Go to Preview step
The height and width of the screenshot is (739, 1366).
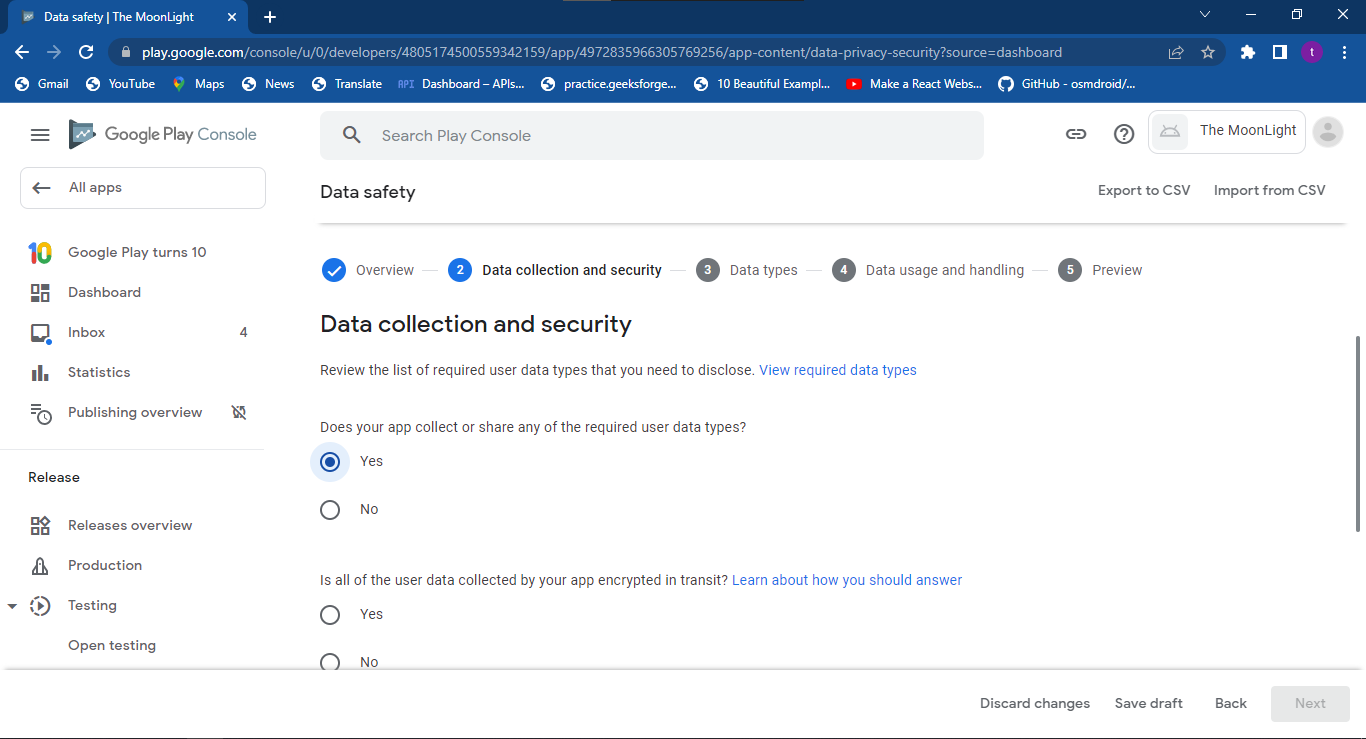[x=1100, y=270]
